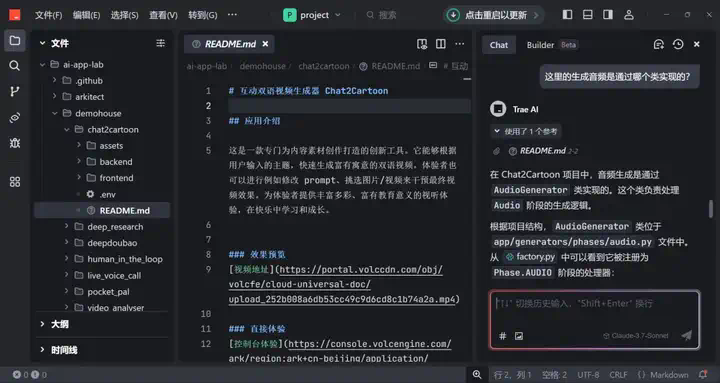Click the Trae red logo icon
The width and height of the screenshot is (720, 383).
(x=15, y=15)
